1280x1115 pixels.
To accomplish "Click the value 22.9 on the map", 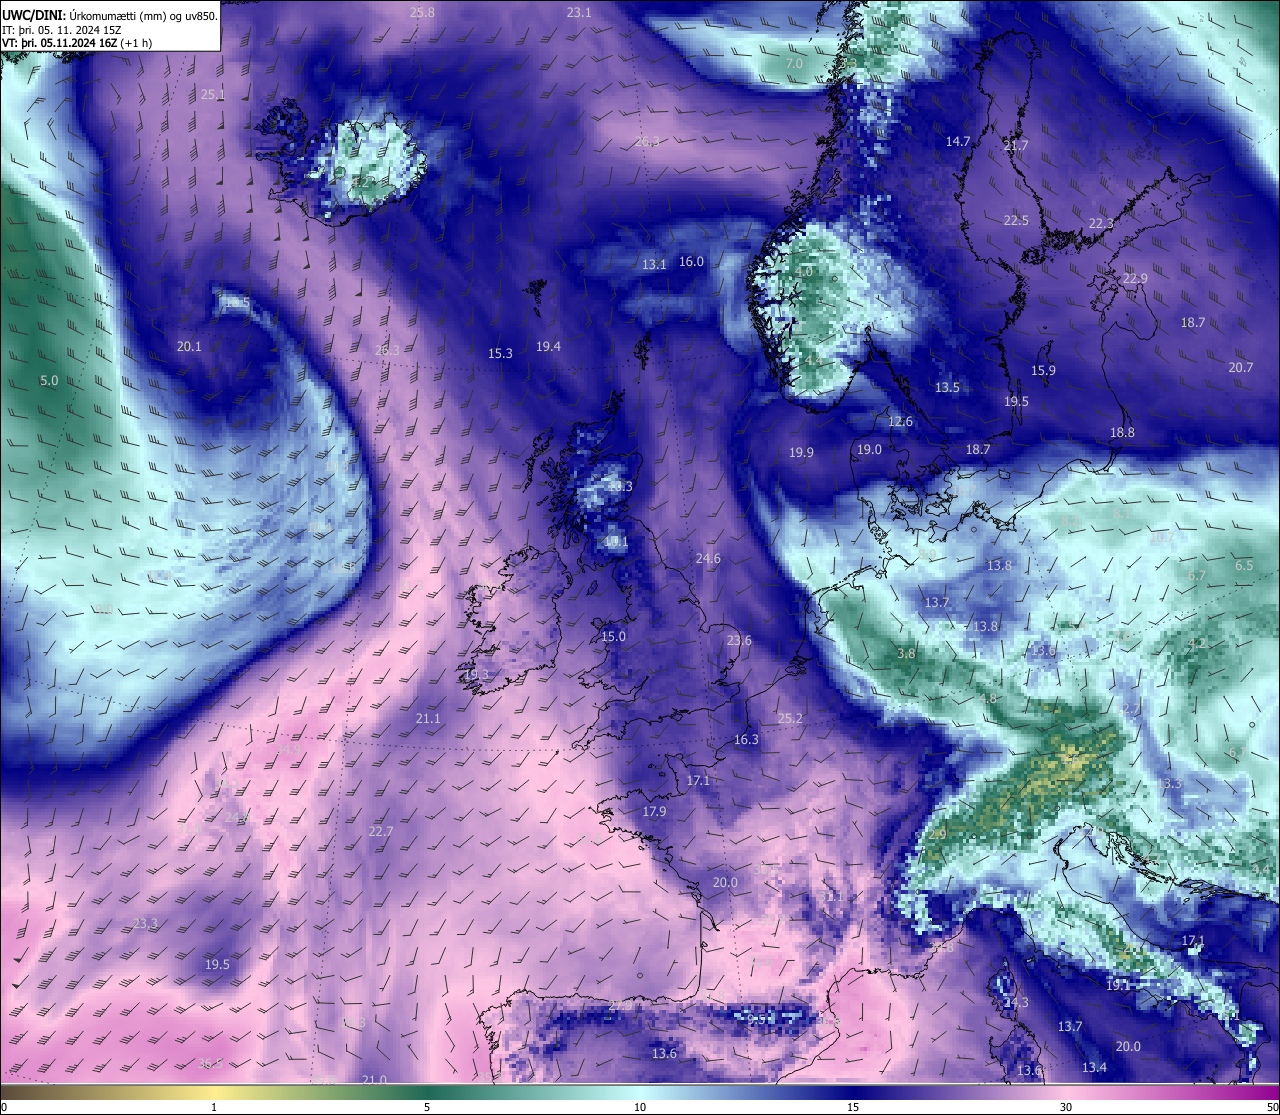I will (x=1135, y=279).
